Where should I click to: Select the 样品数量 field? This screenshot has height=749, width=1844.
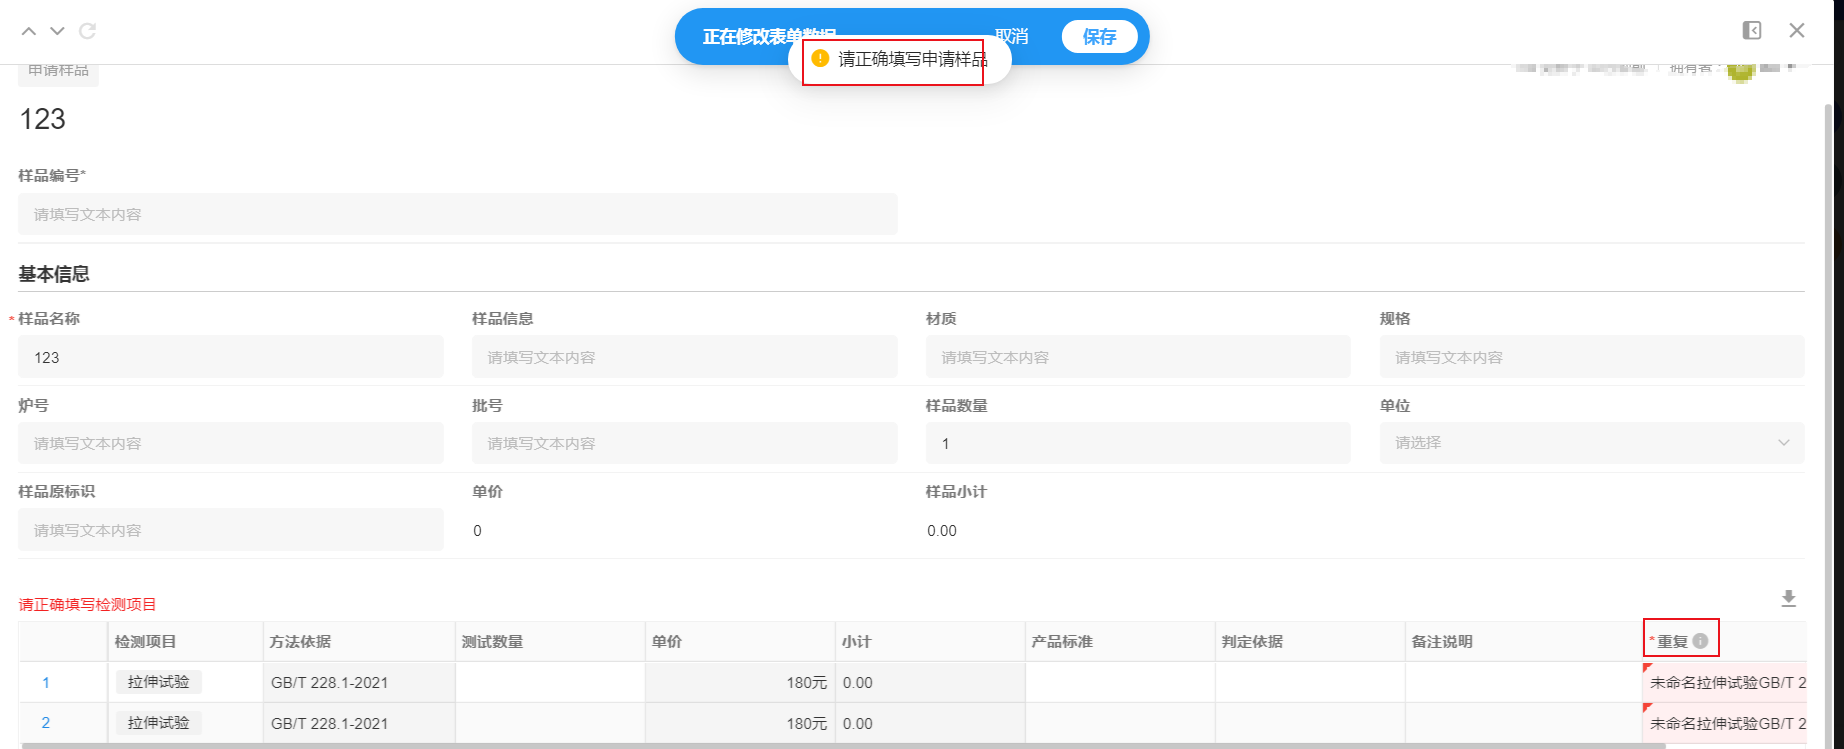[x=1137, y=443]
